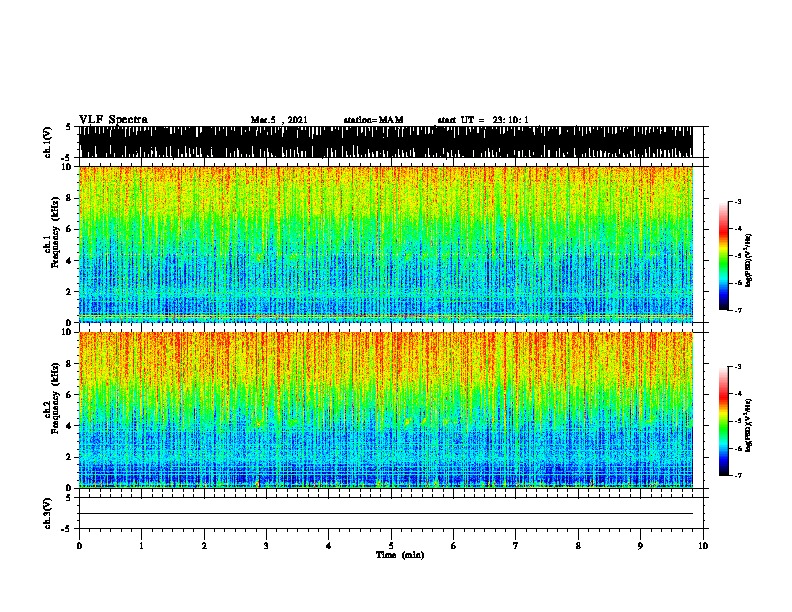Click the ch.1 waveform panel at top

pos(386,142)
